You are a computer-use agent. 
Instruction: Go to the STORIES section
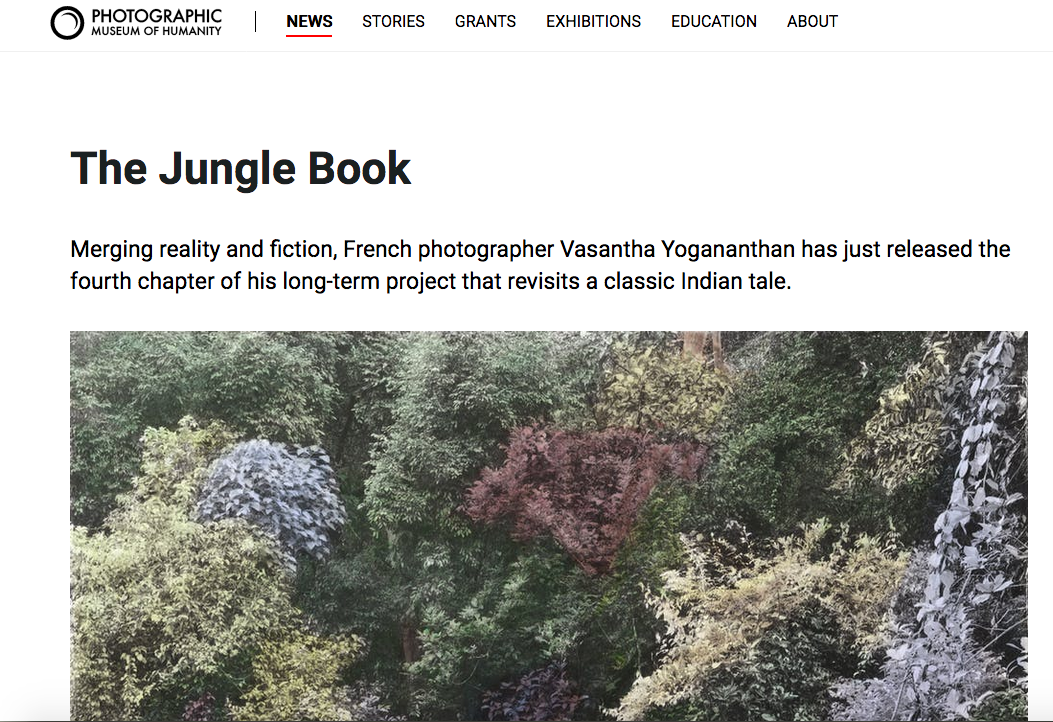click(394, 21)
